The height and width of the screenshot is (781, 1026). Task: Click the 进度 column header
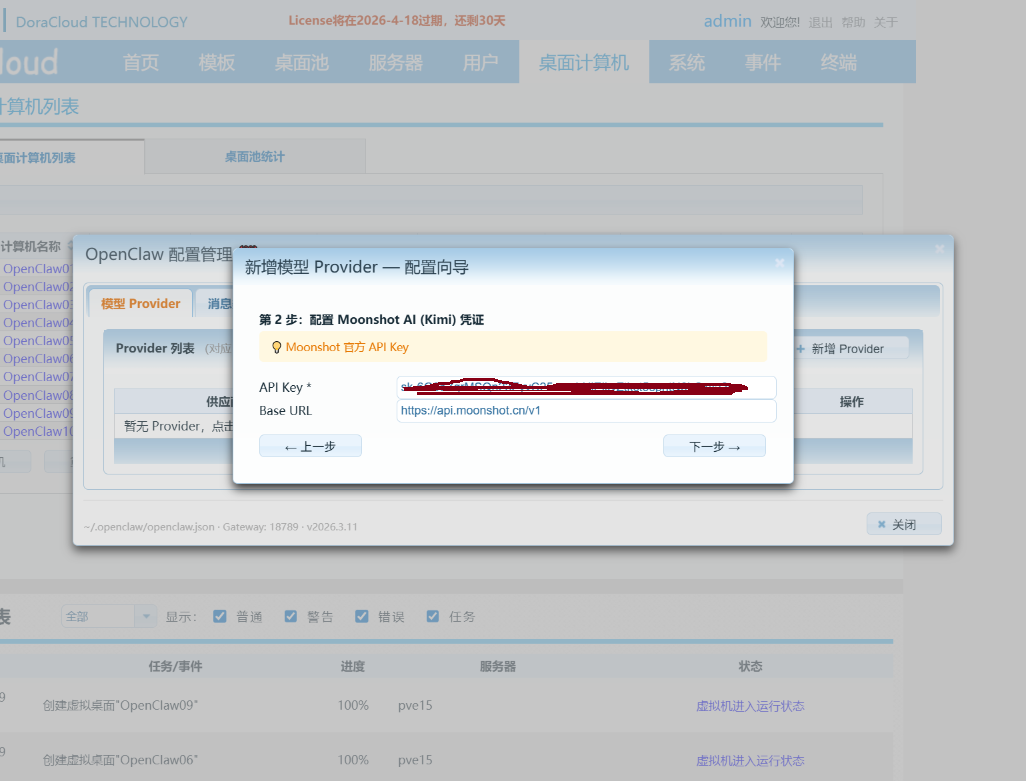pos(352,666)
